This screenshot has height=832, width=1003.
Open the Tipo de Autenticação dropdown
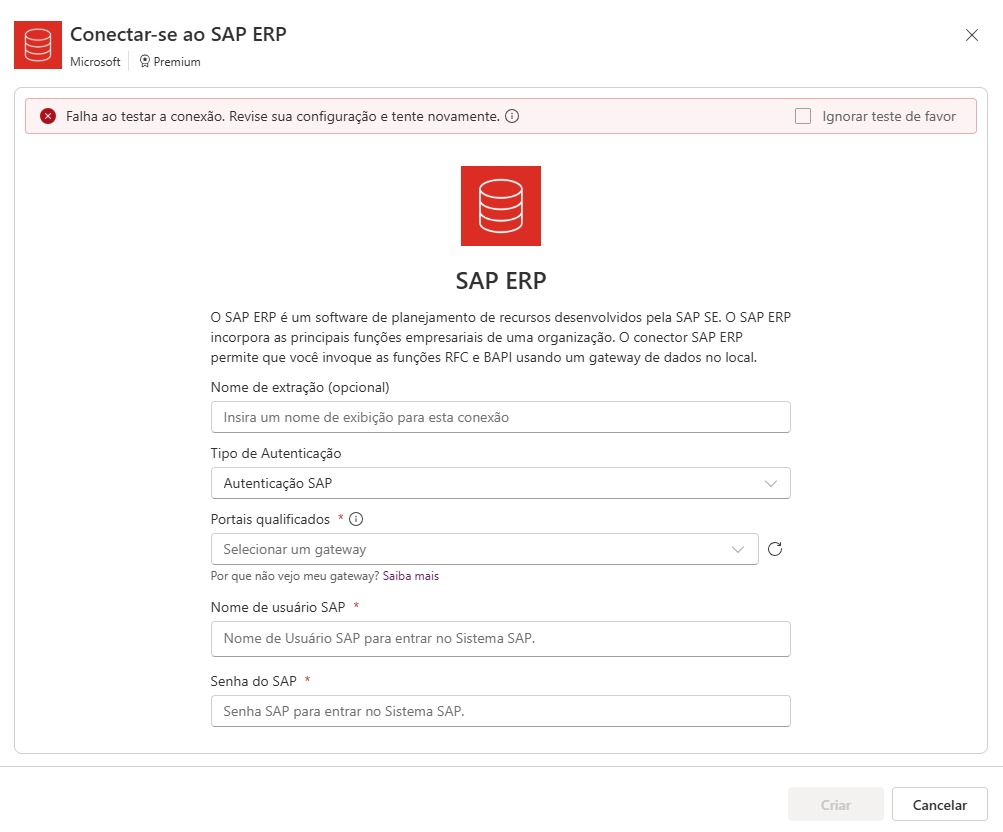[501, 483]
